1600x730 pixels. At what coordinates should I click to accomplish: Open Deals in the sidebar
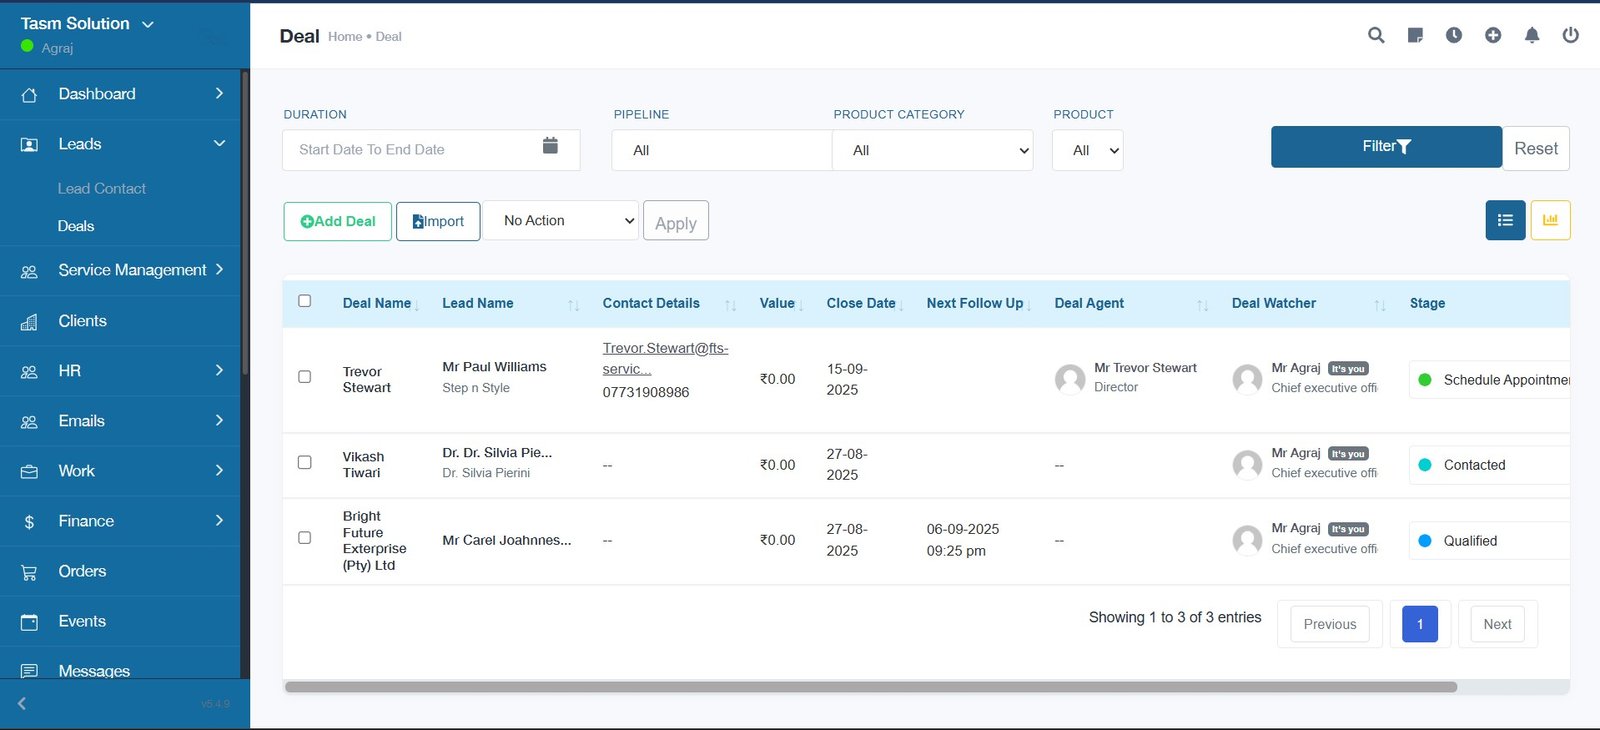[x=76, y=226]
